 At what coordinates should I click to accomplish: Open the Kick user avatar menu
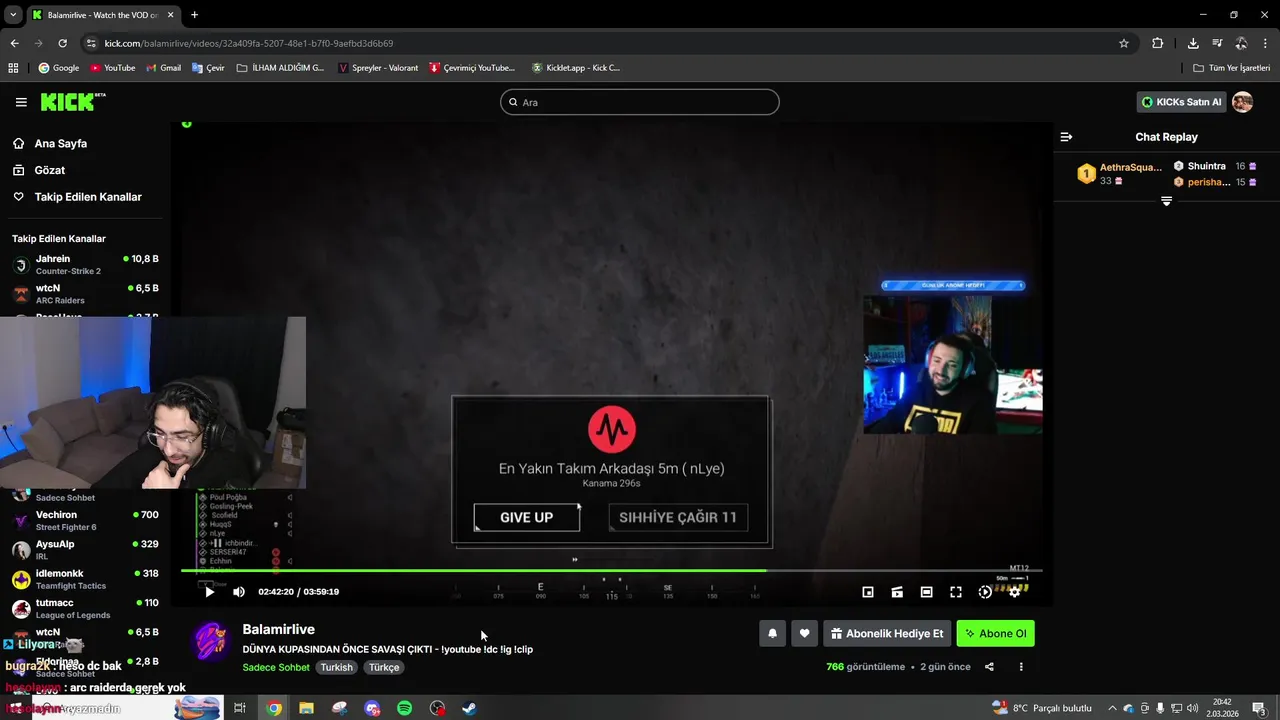point(1242,102)
